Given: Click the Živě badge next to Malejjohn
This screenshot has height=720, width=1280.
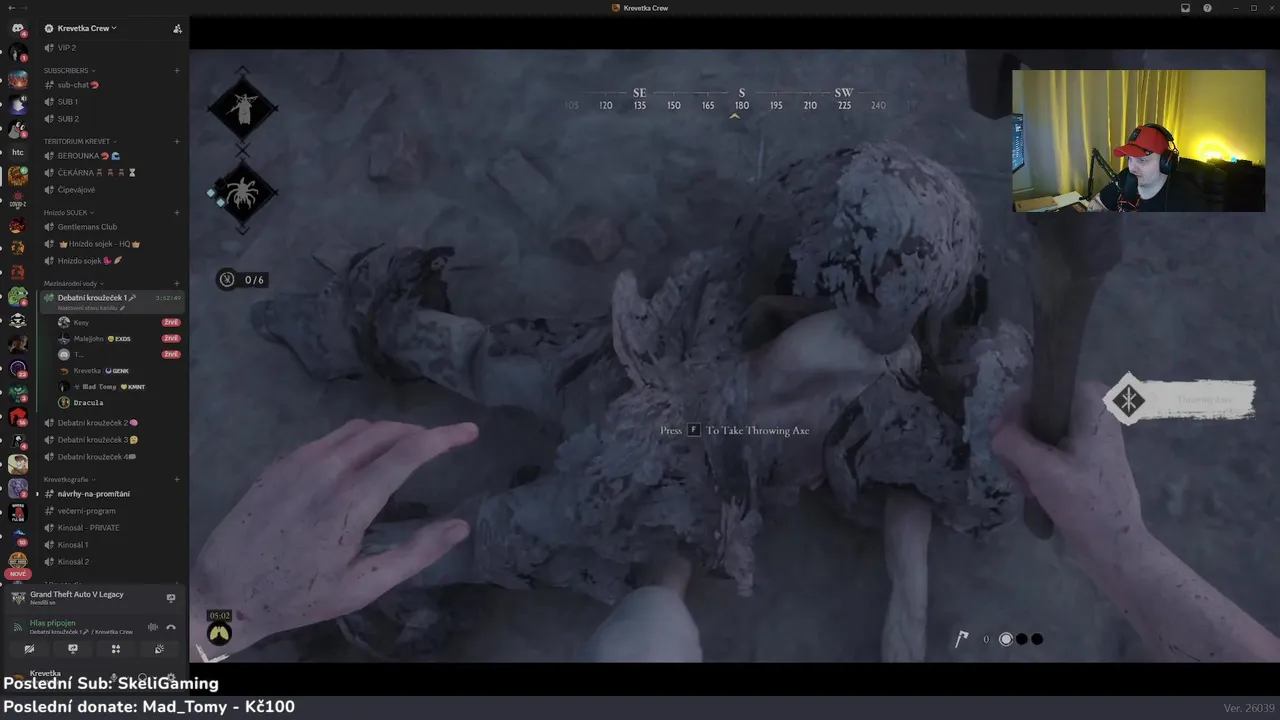Looking at the screenshot, I should 171,339.
